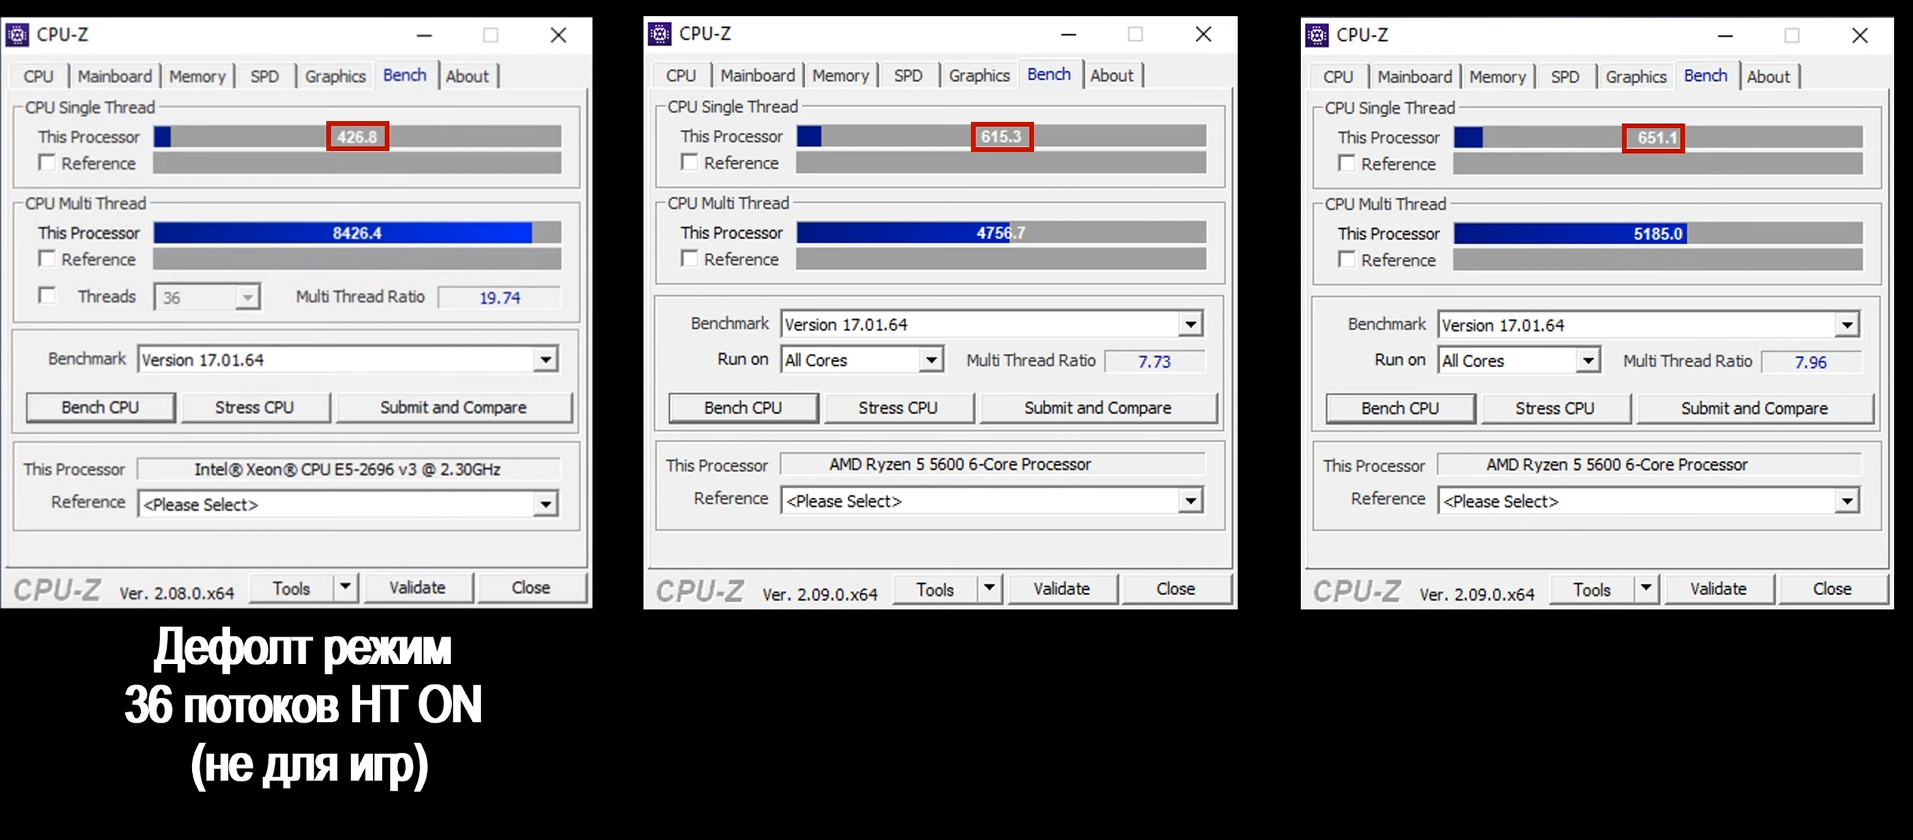Select the About tab in the 651.1 score window
1913x840 pixels.
tap(1768, 76)
